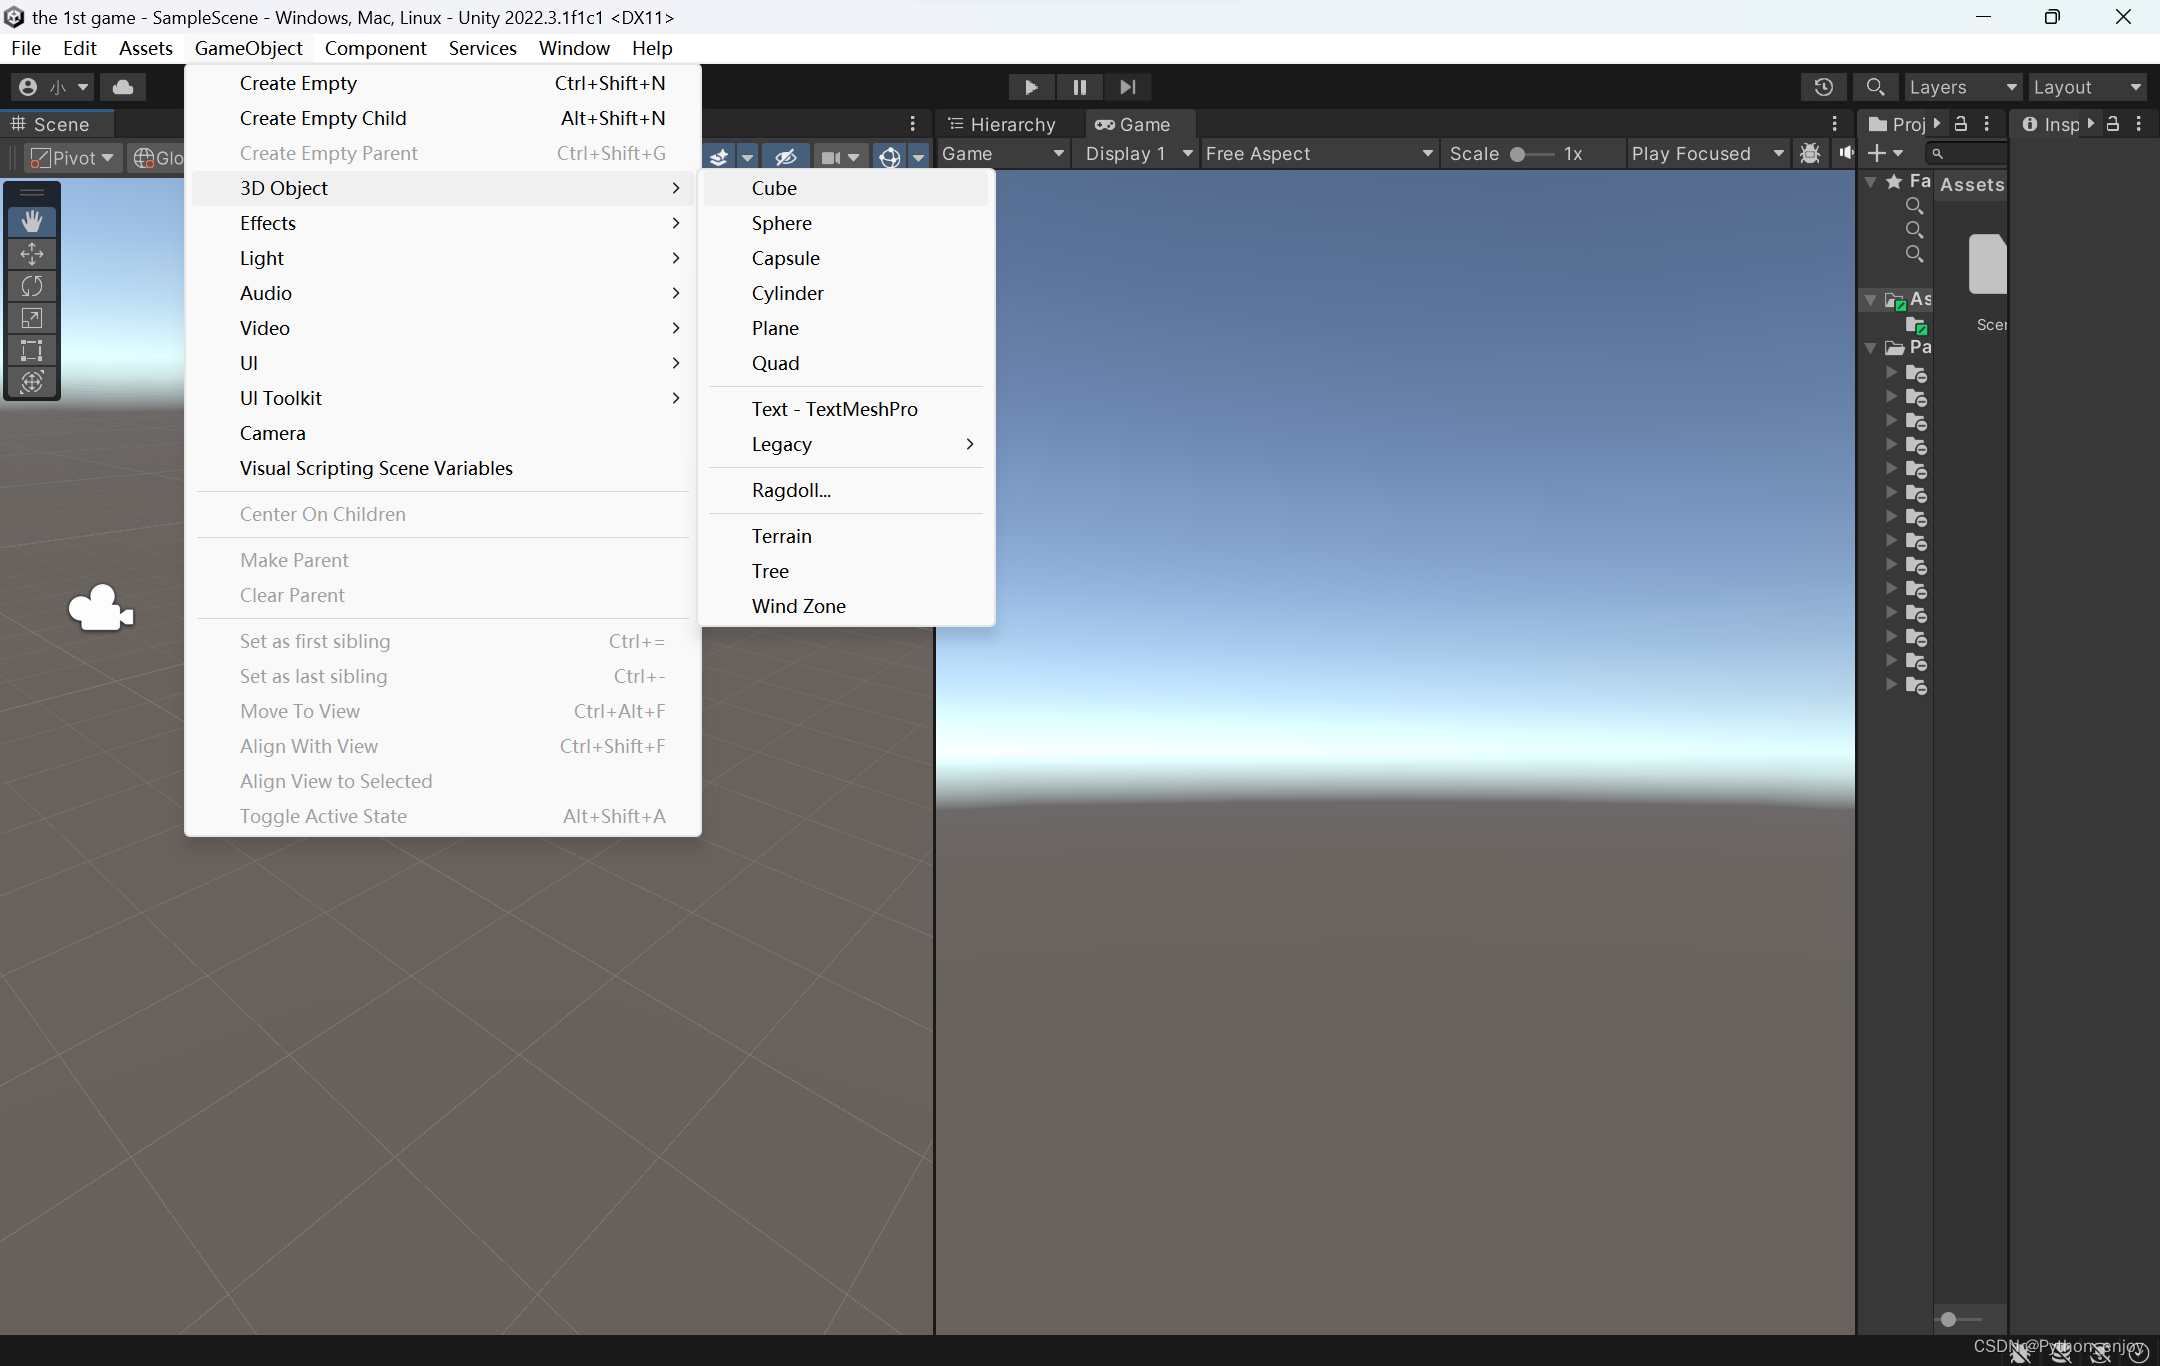Switch to the Scene tab
This screenshot has width=2160, height=1366.
coord(56,124)
